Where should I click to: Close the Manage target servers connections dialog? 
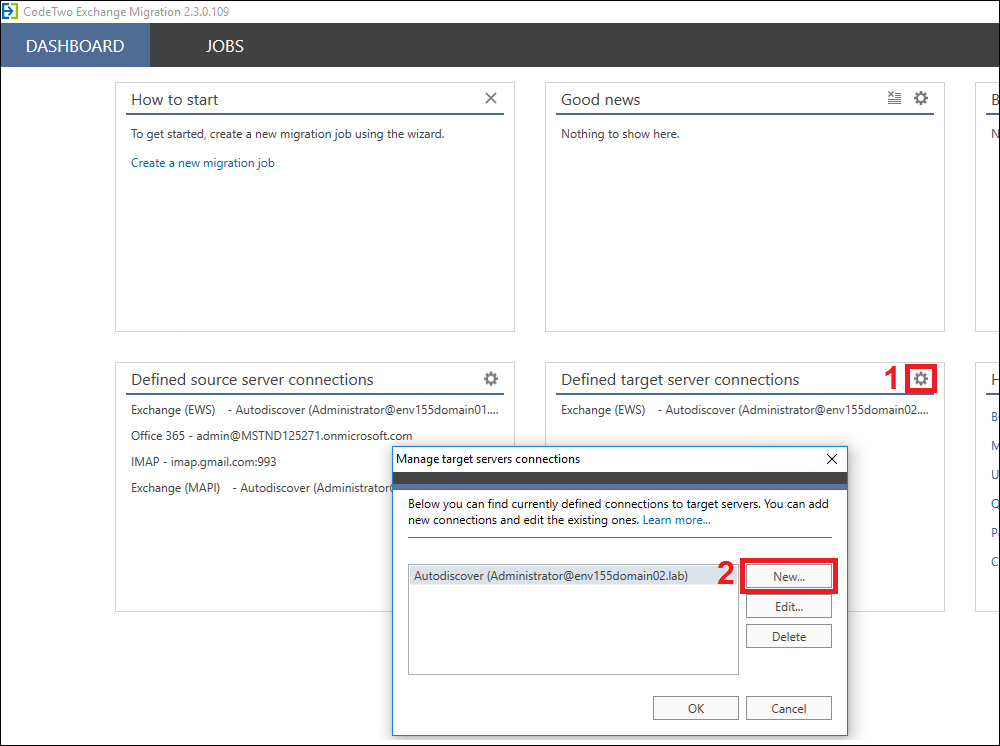[832, 459]
